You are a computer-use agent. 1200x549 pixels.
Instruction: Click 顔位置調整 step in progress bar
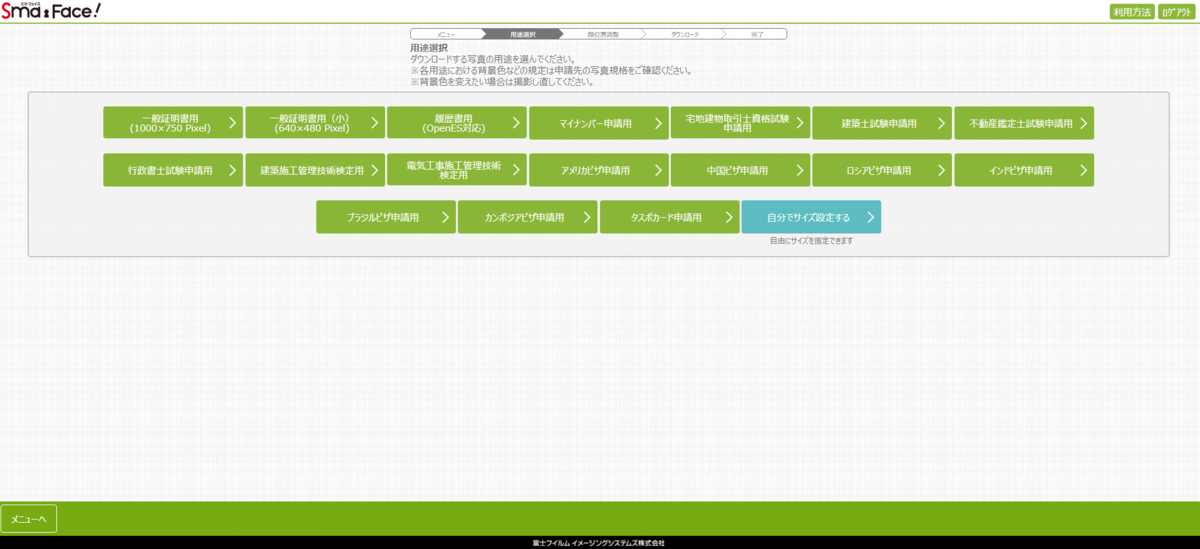pos(603,34)
